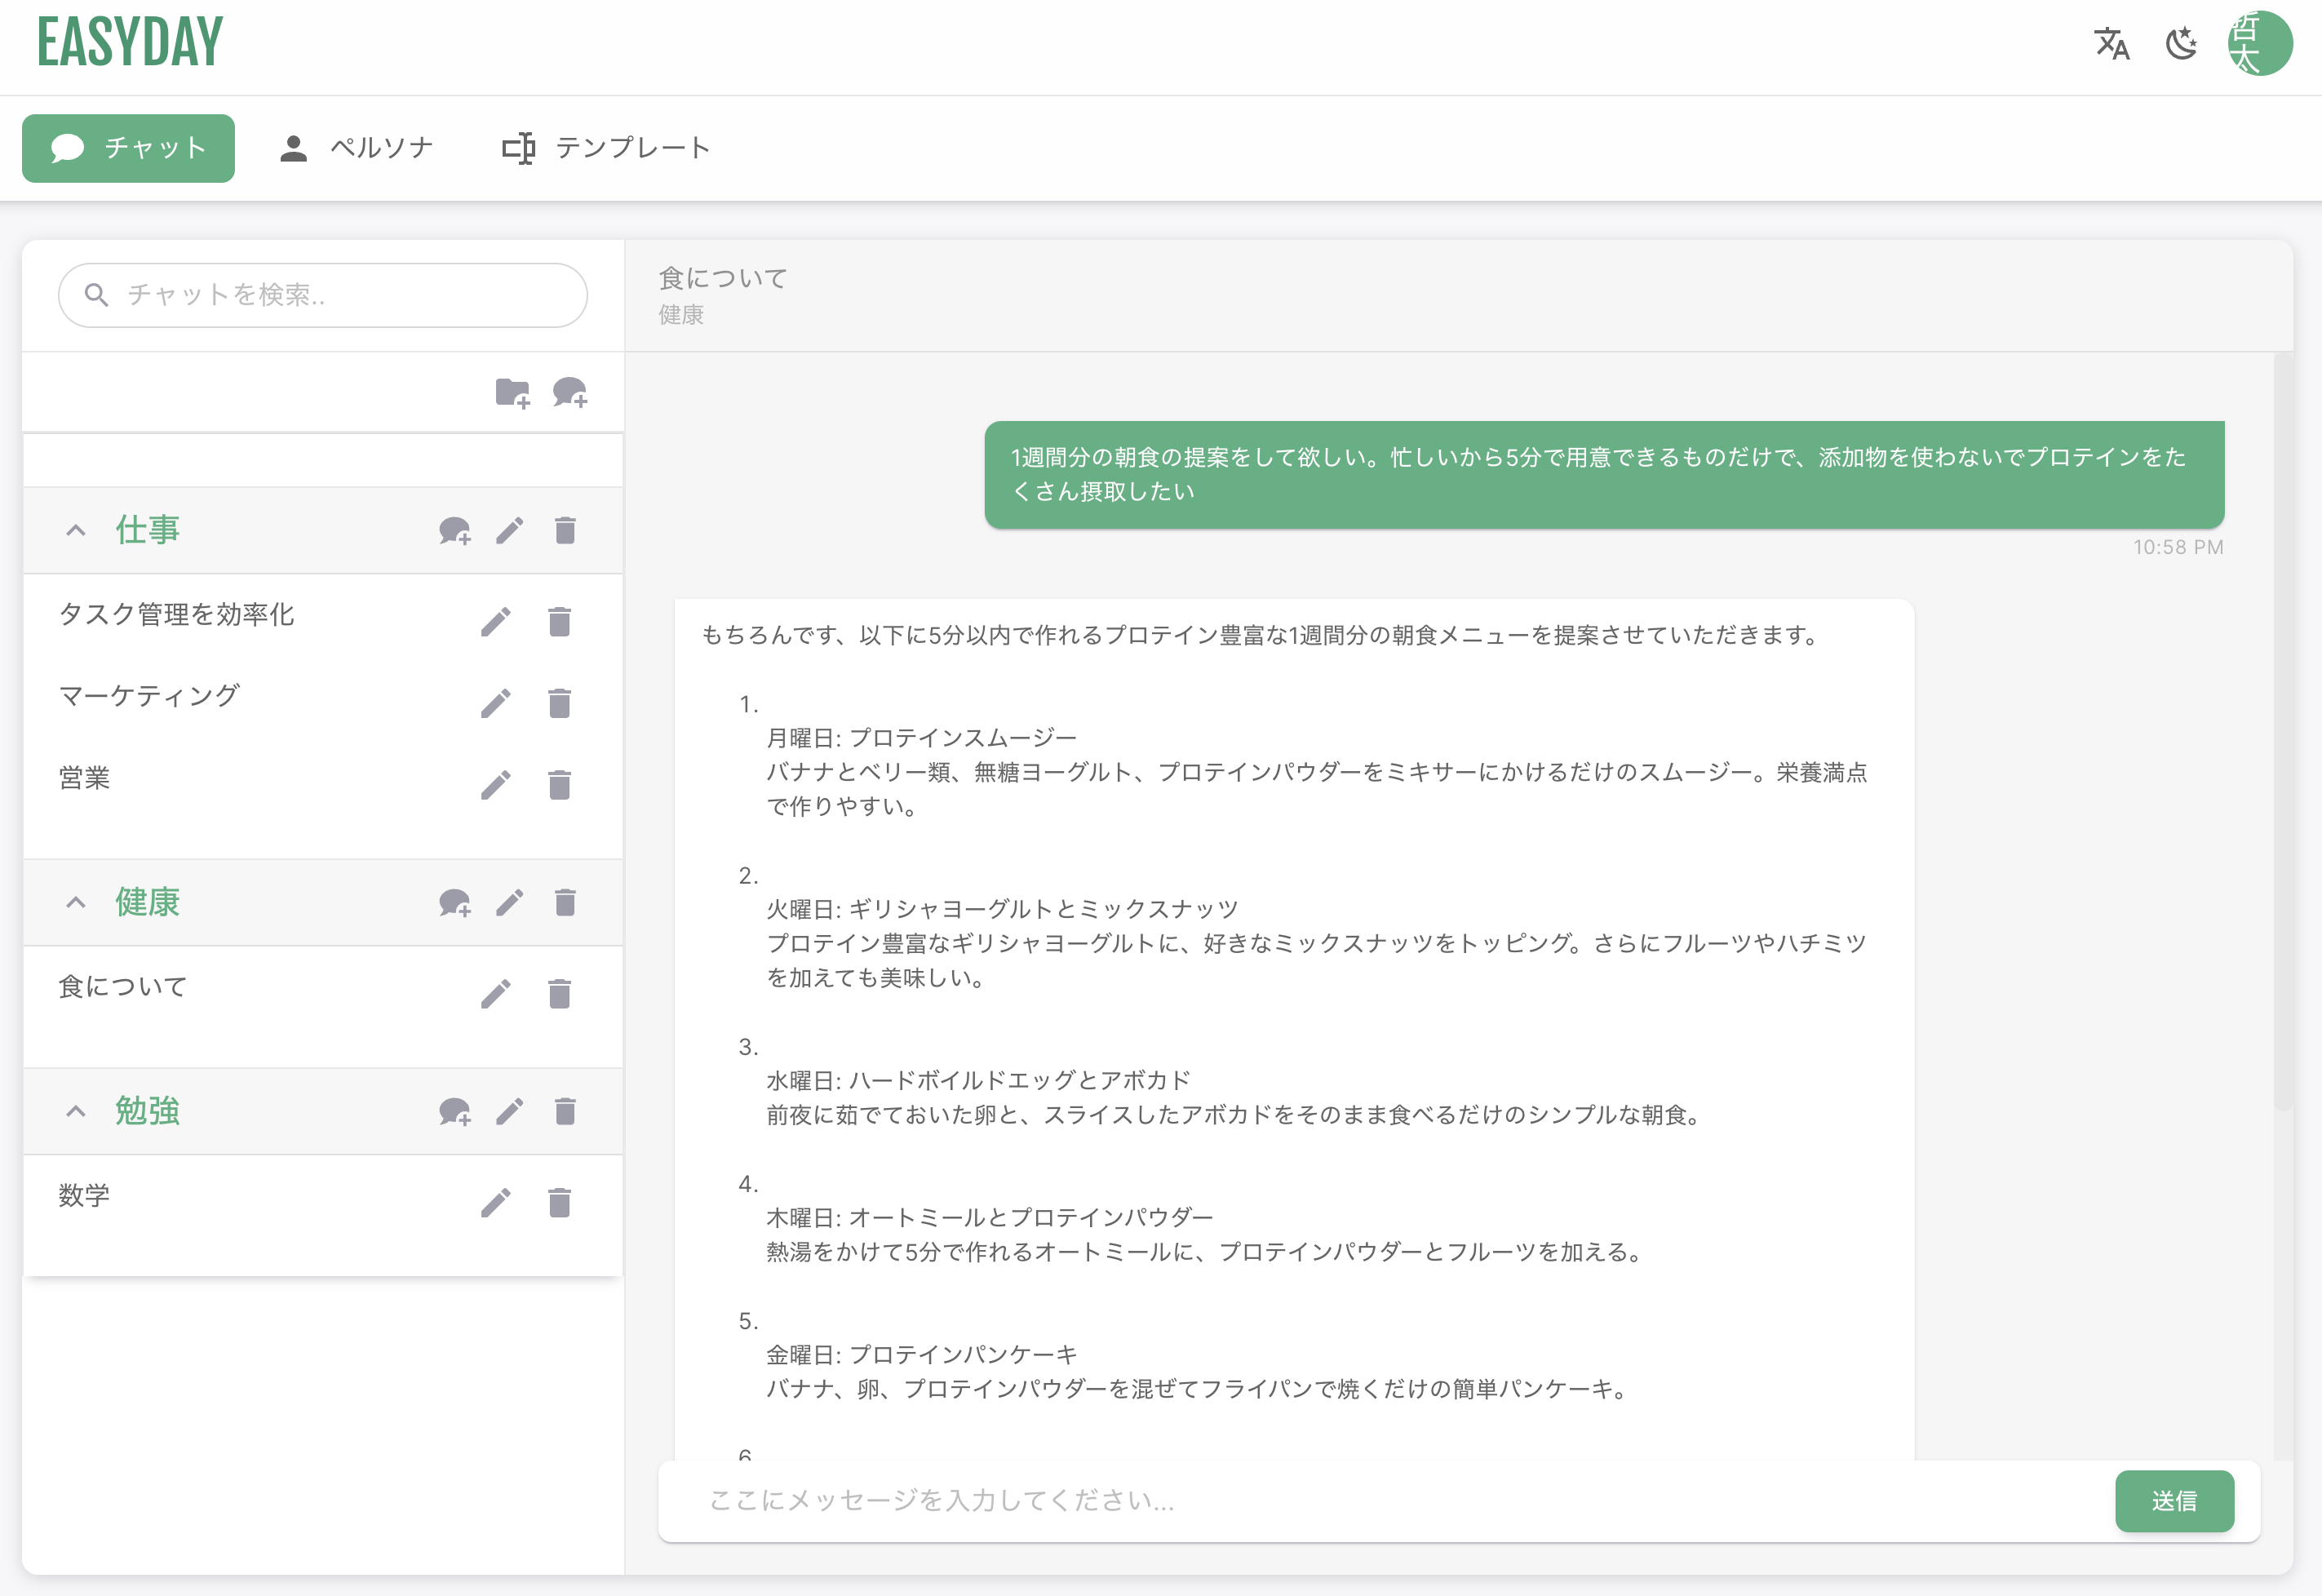Open the テンプレート tab

606,148
